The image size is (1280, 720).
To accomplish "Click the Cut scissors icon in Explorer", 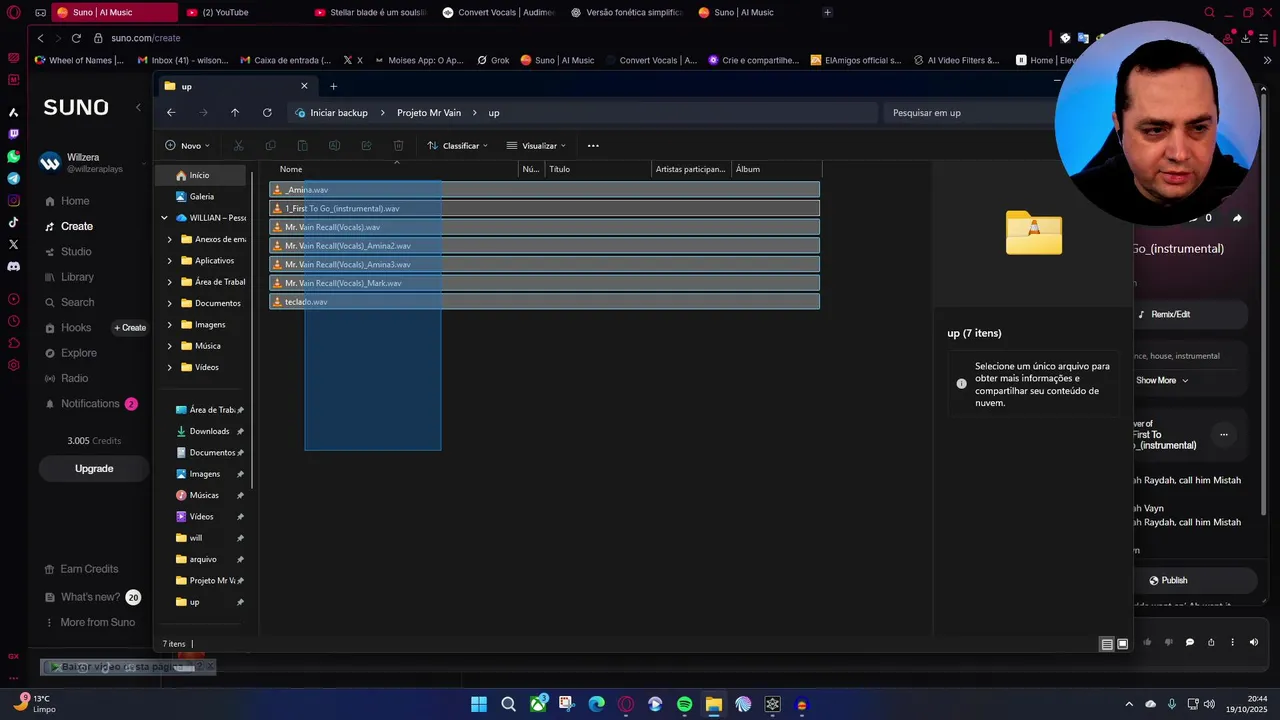I will click(x=238, y=146).
